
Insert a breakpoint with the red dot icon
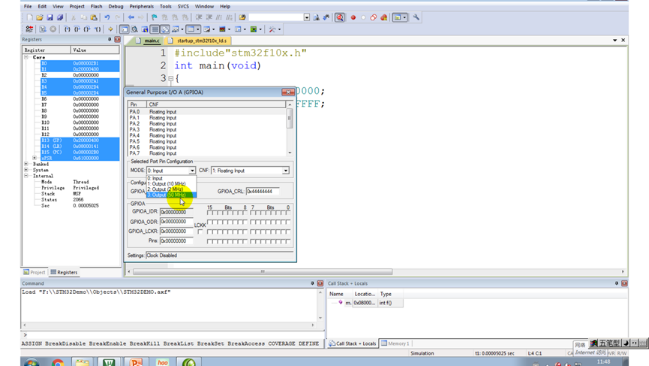[353, 17]
